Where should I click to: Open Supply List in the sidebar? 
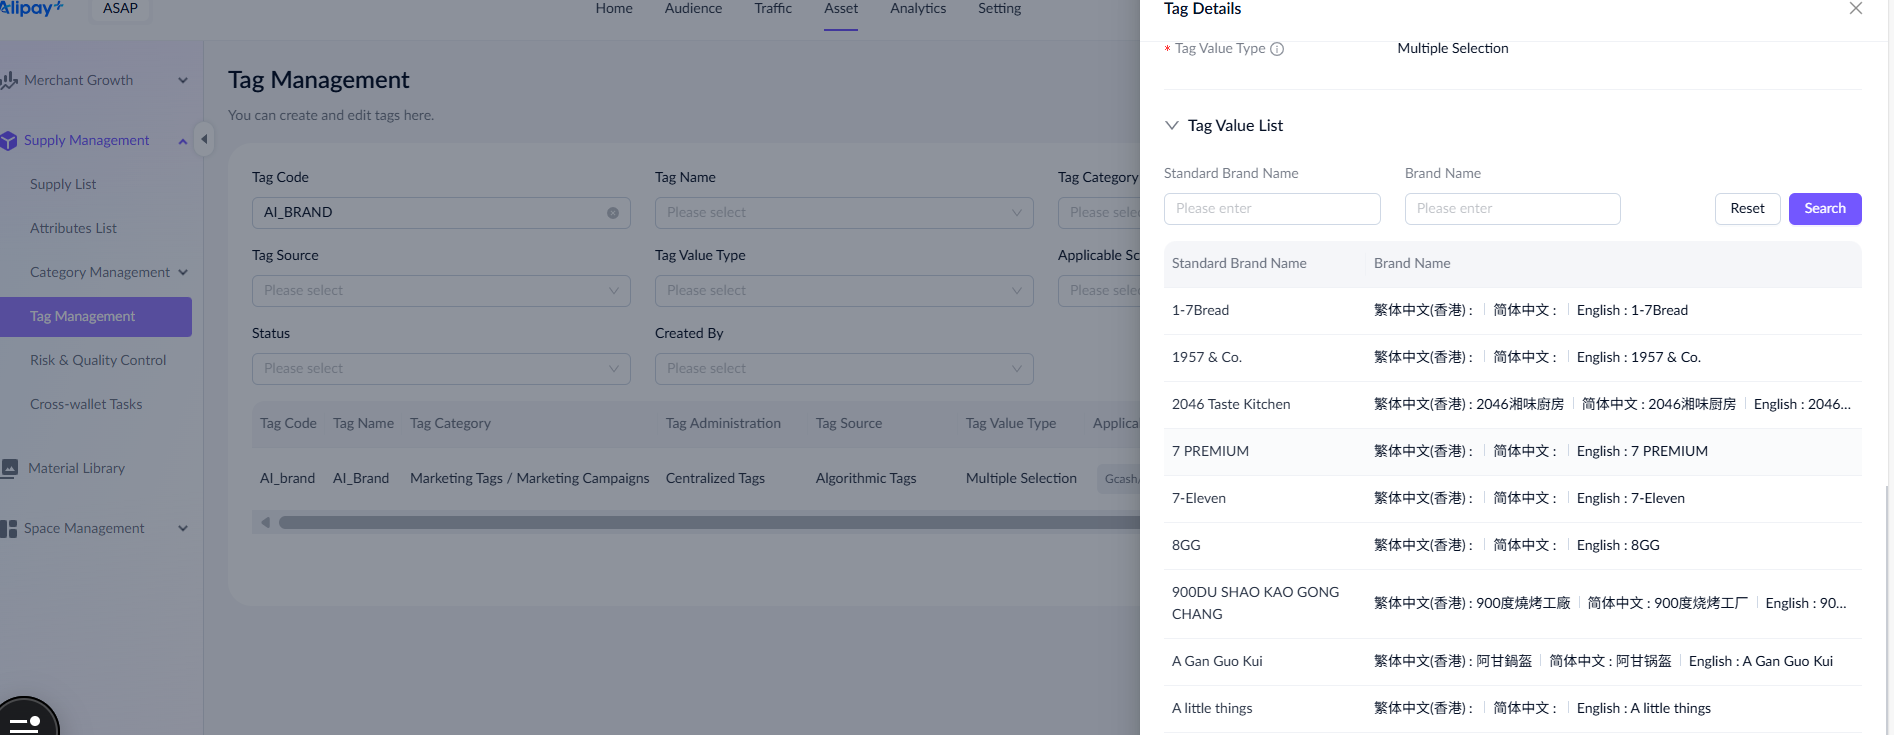[x=63, y=185]
